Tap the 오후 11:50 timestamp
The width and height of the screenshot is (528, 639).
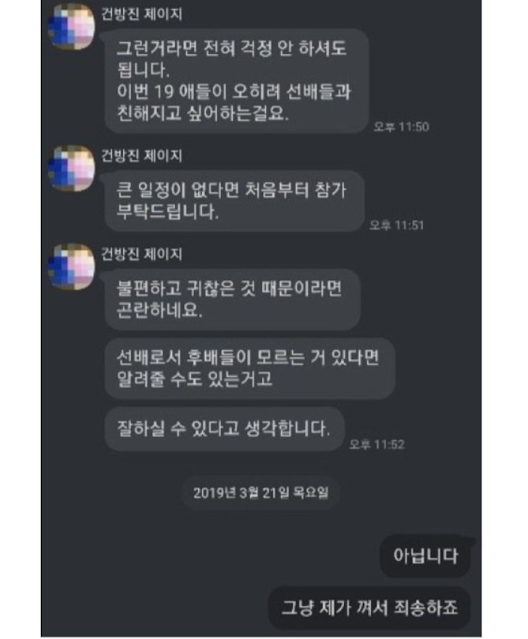[401, 127]
